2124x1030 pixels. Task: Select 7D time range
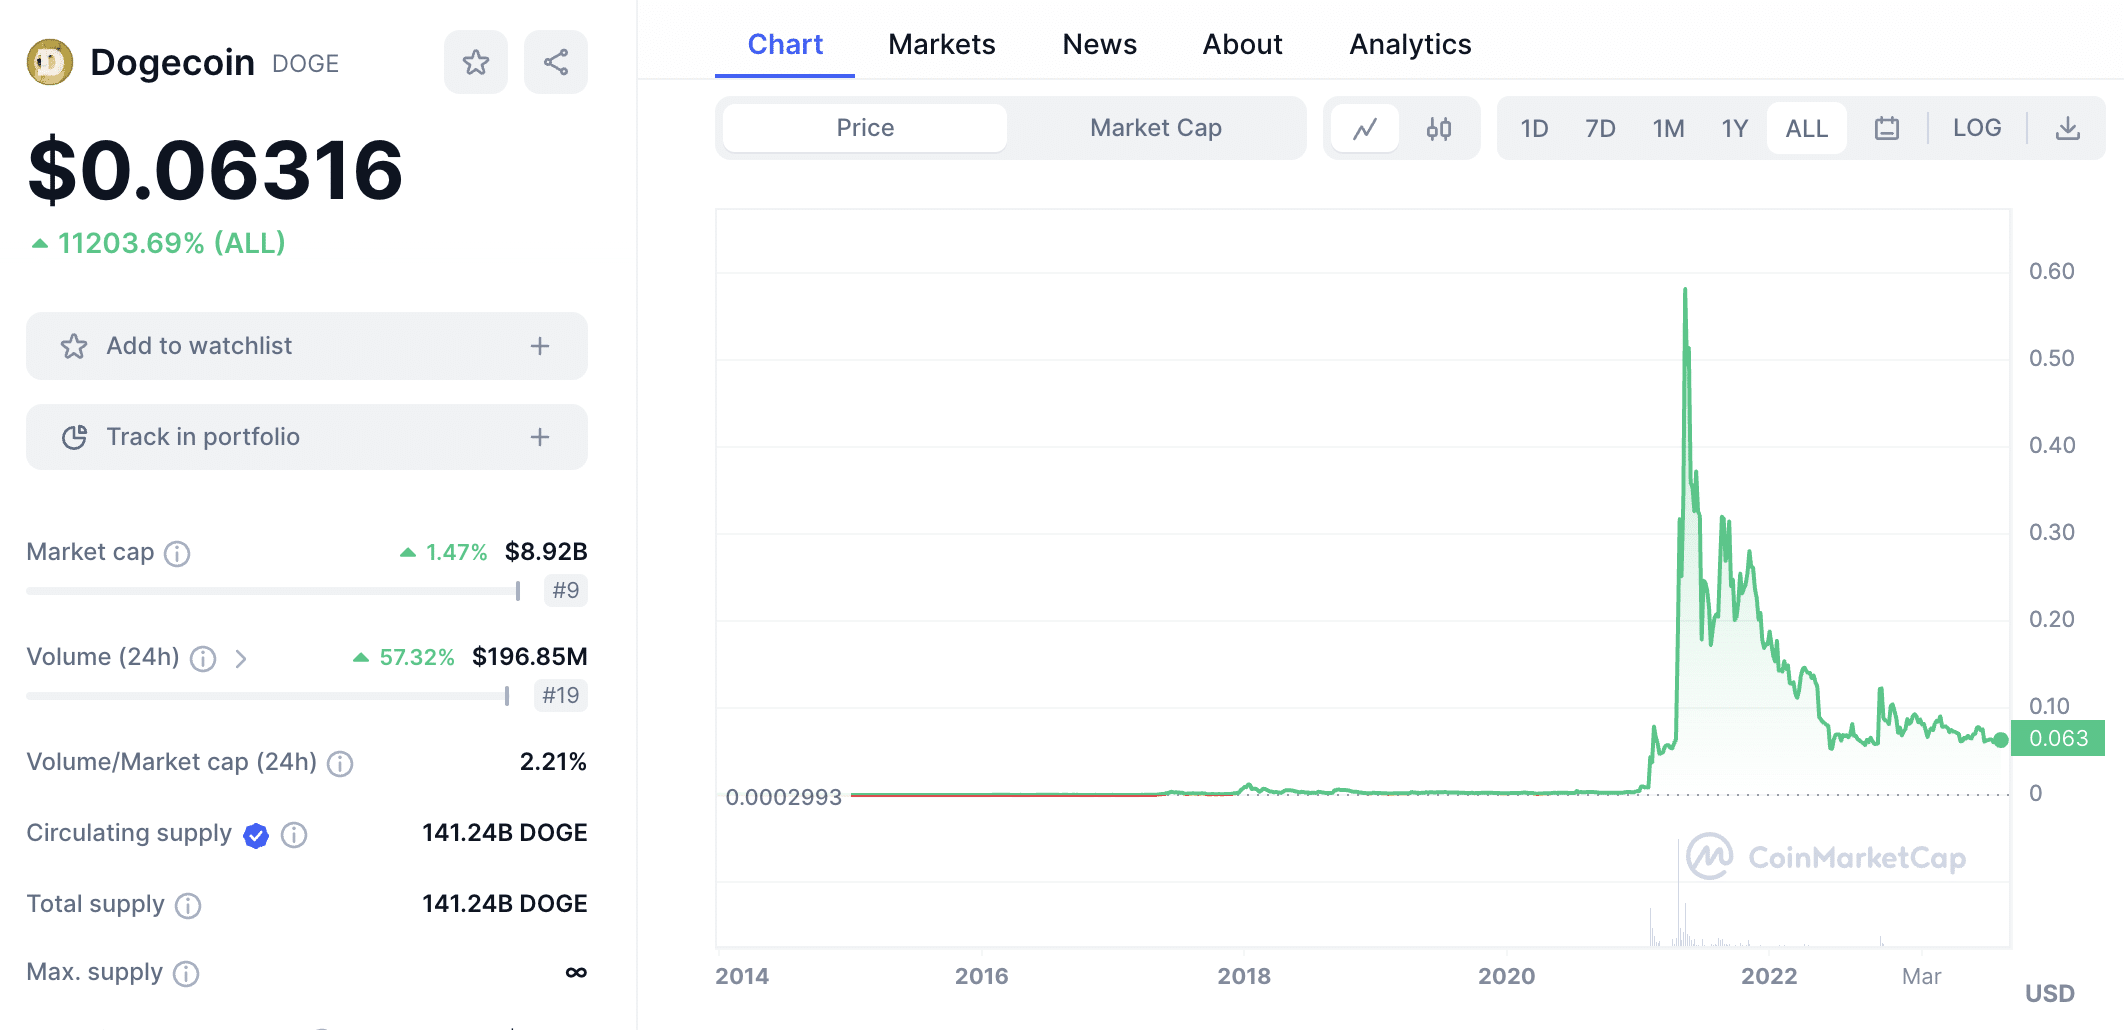(1600, 128)
